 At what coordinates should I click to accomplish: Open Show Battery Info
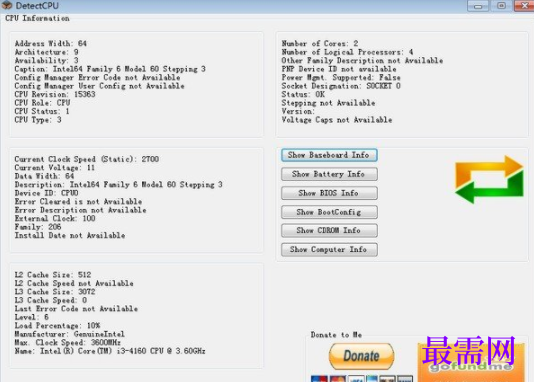point(329,174)
